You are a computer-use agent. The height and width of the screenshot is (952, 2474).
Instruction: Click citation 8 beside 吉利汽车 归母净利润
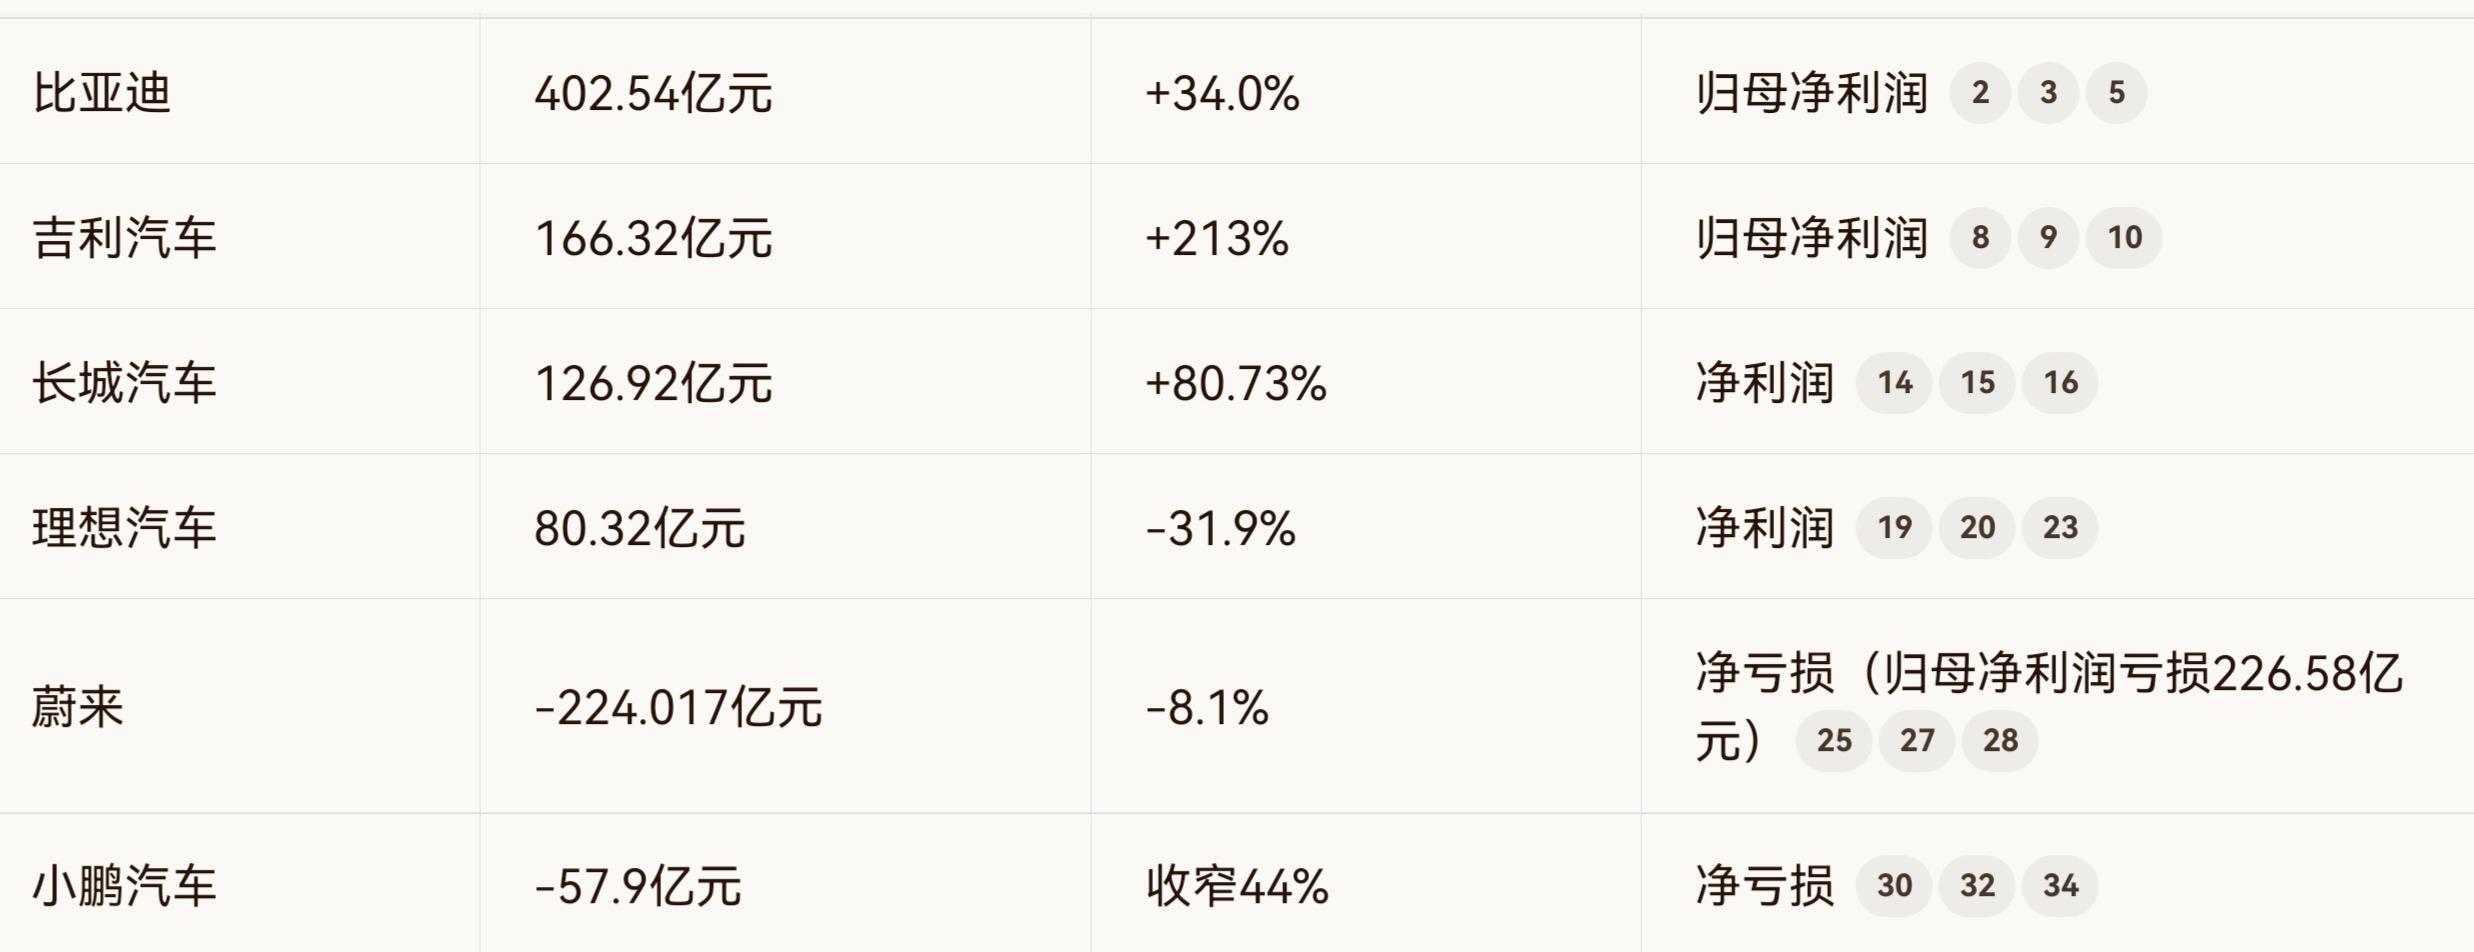click(1980, 238)
